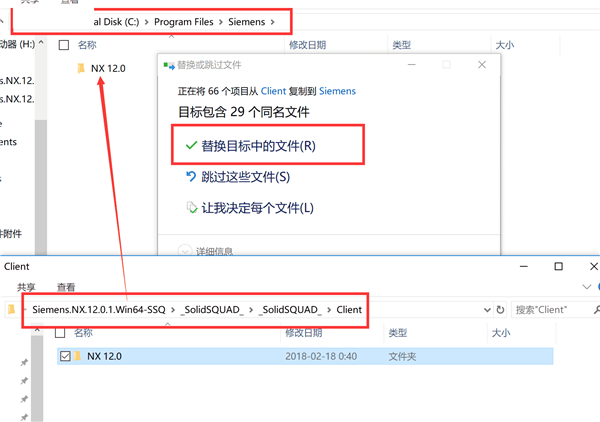Minimize the Client window
The height and width of the screenshot is (422, 600).
point(524,266)
